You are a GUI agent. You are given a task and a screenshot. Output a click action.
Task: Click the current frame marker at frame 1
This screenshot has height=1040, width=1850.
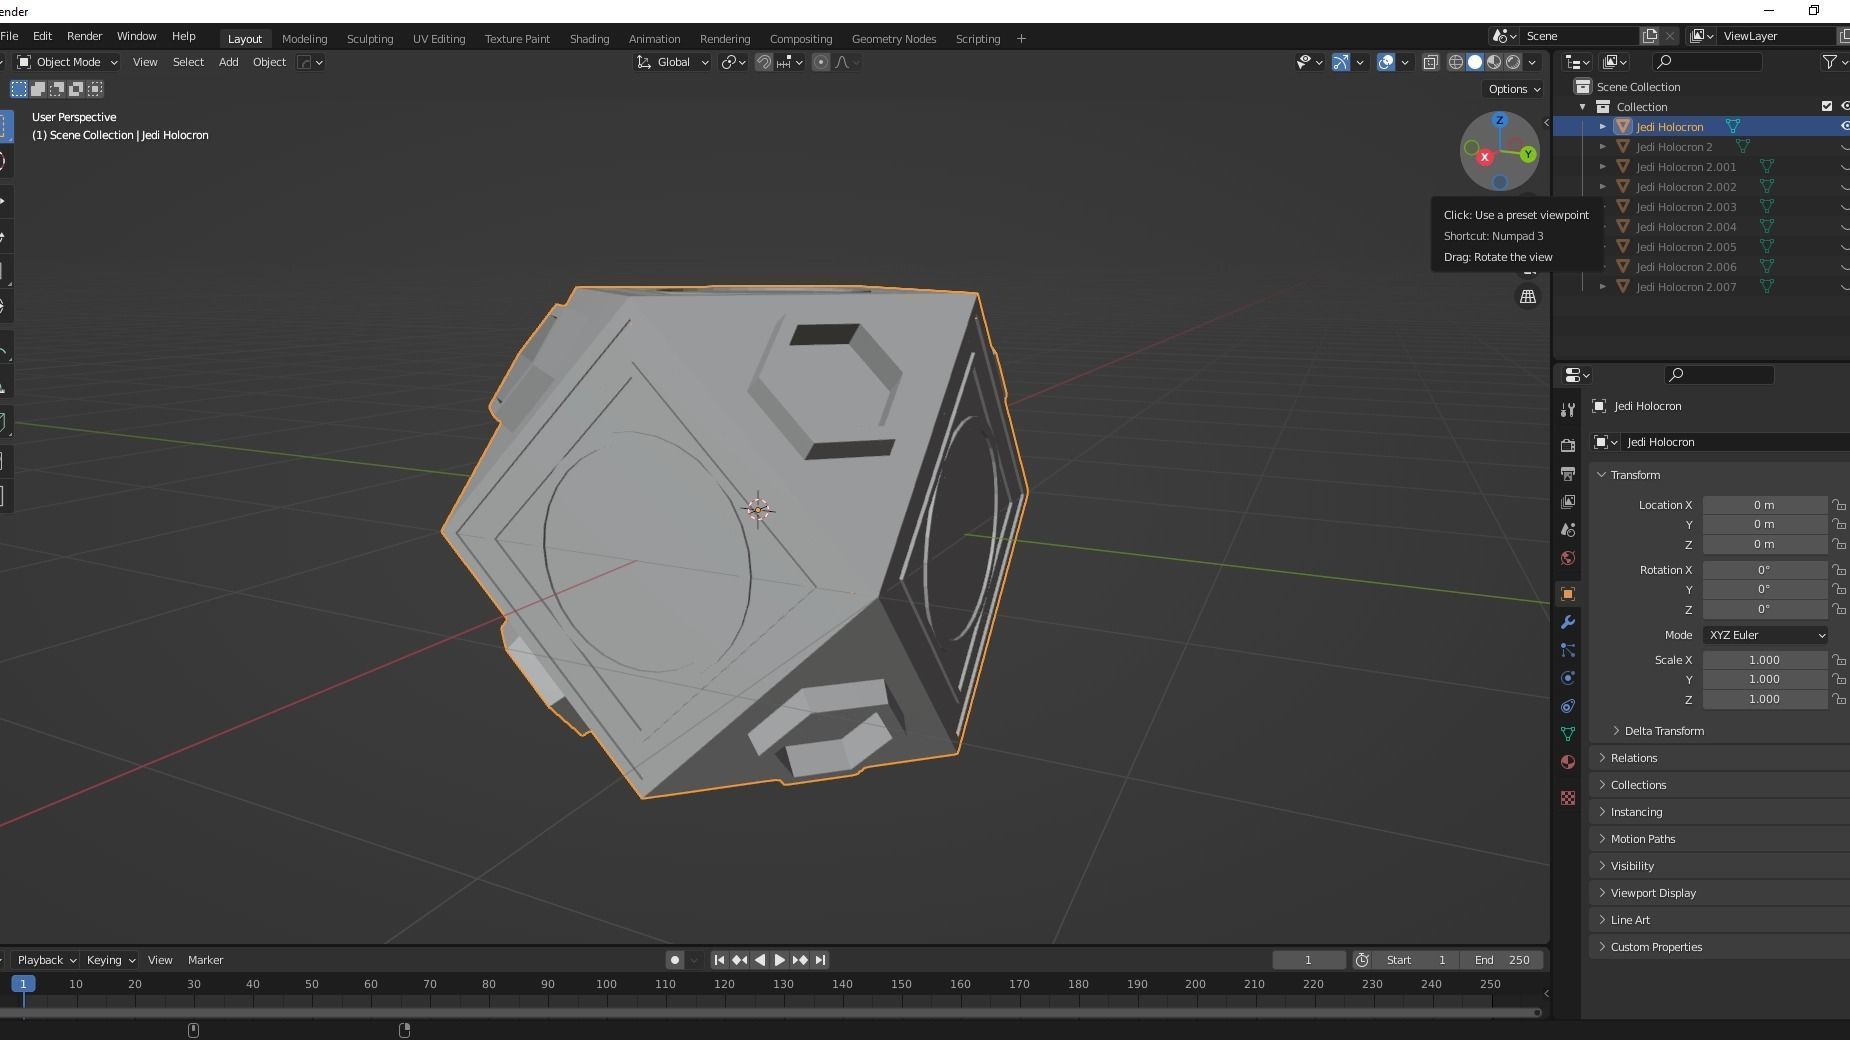[x=23, y=985]
